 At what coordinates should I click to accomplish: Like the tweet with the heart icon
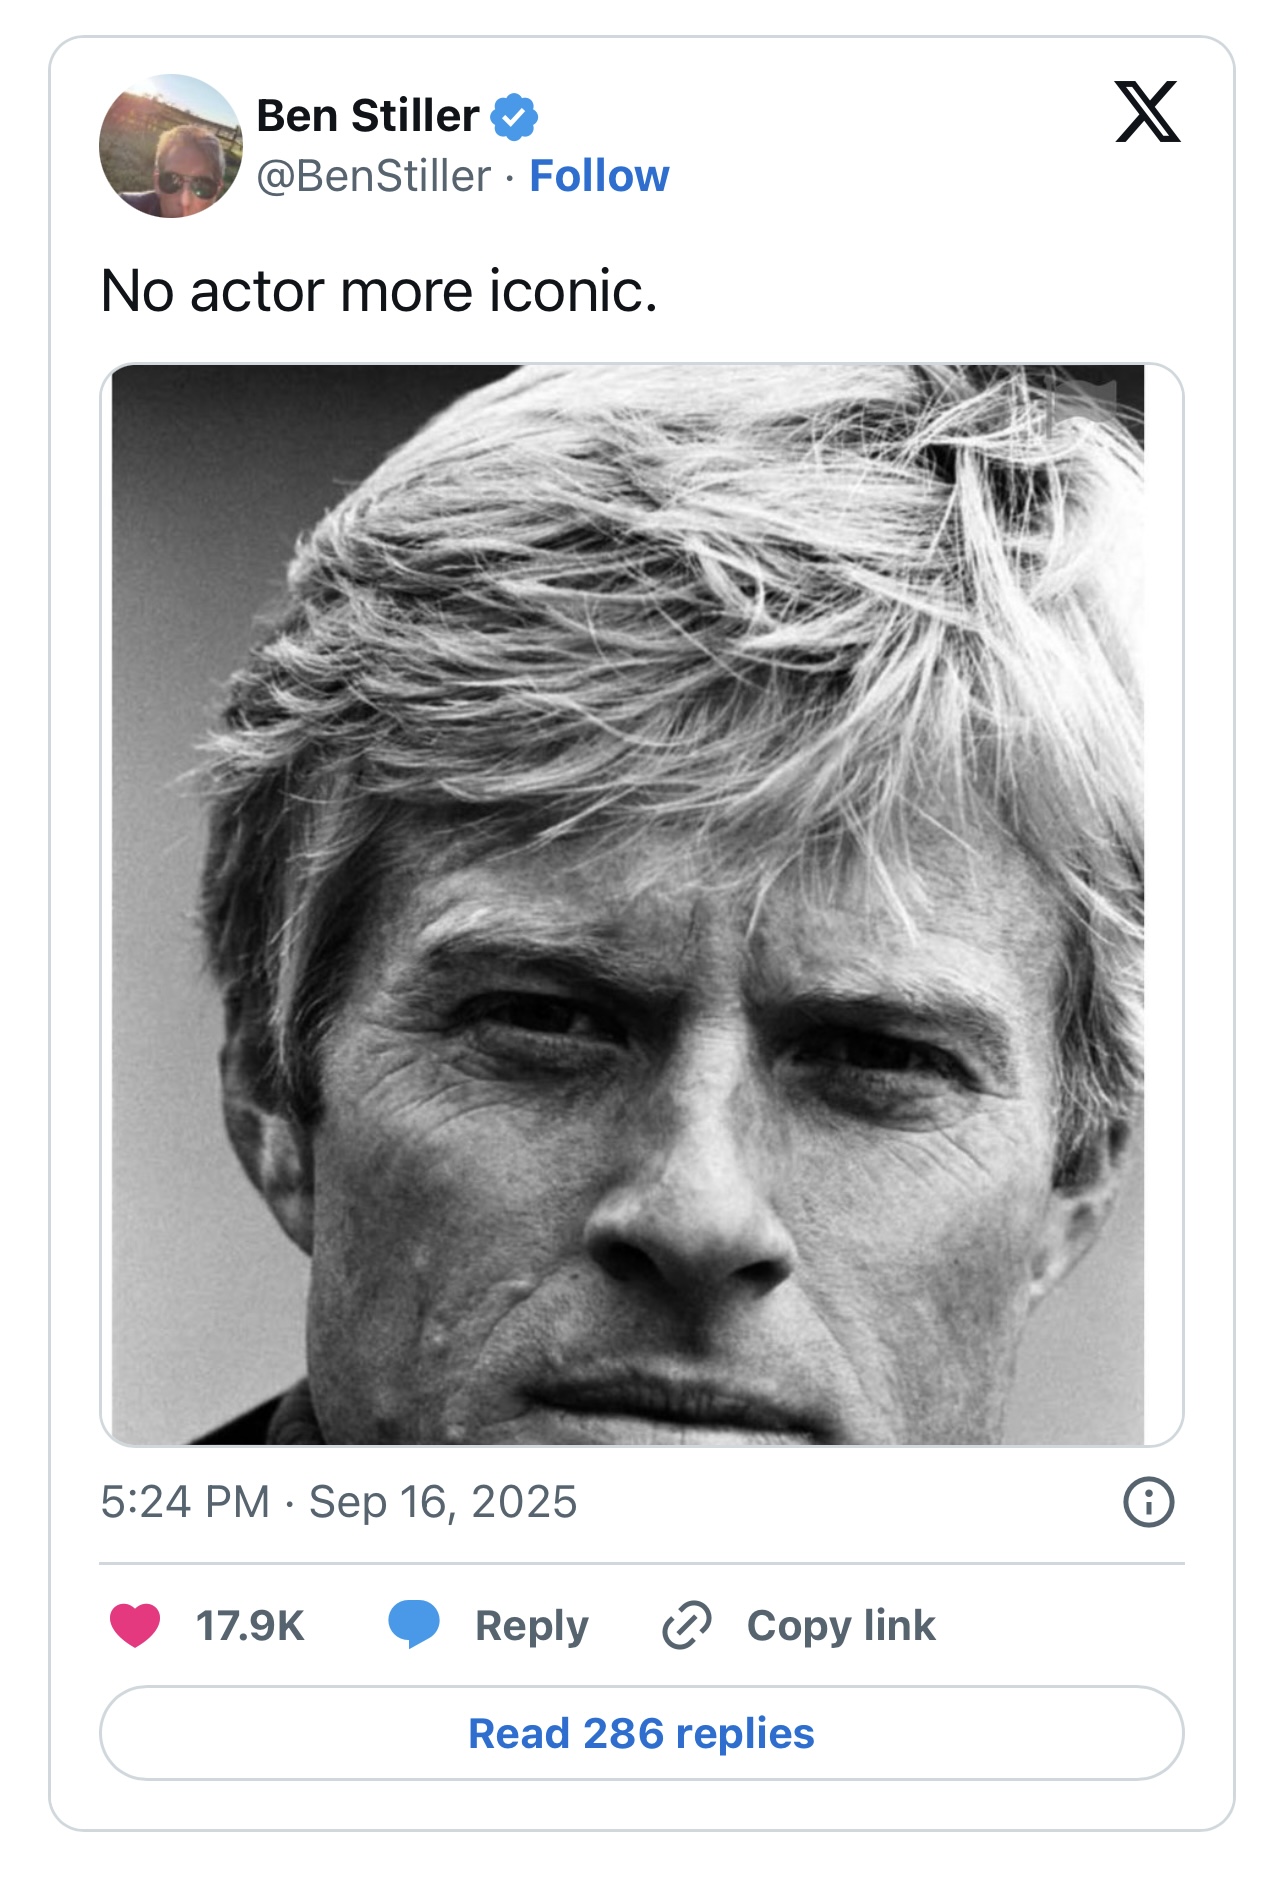pyautogui.click(x=135, y=1625)
